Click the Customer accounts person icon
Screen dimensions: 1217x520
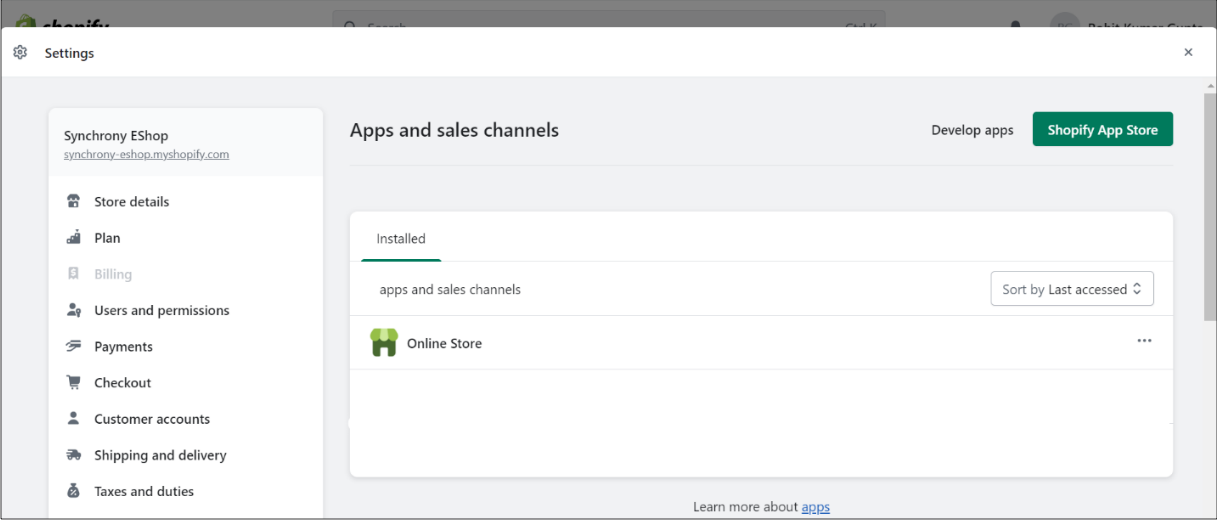coord(73,418)
